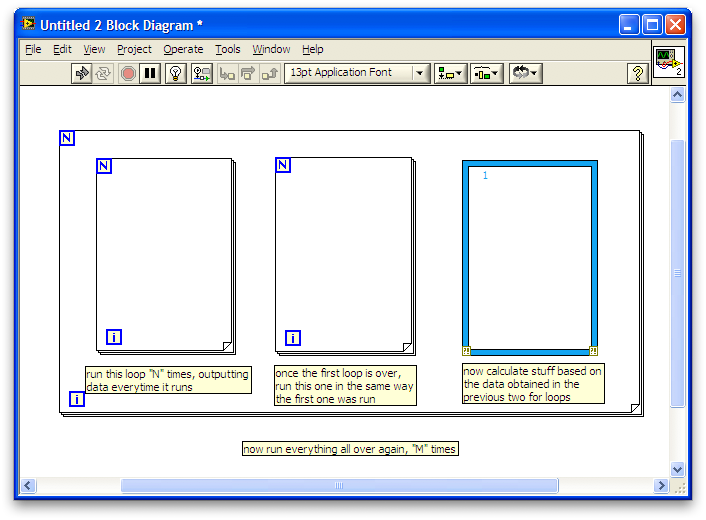Select the second inner loop's N terminal
Viewport: 706px width, 520px height.
[283, 165]
